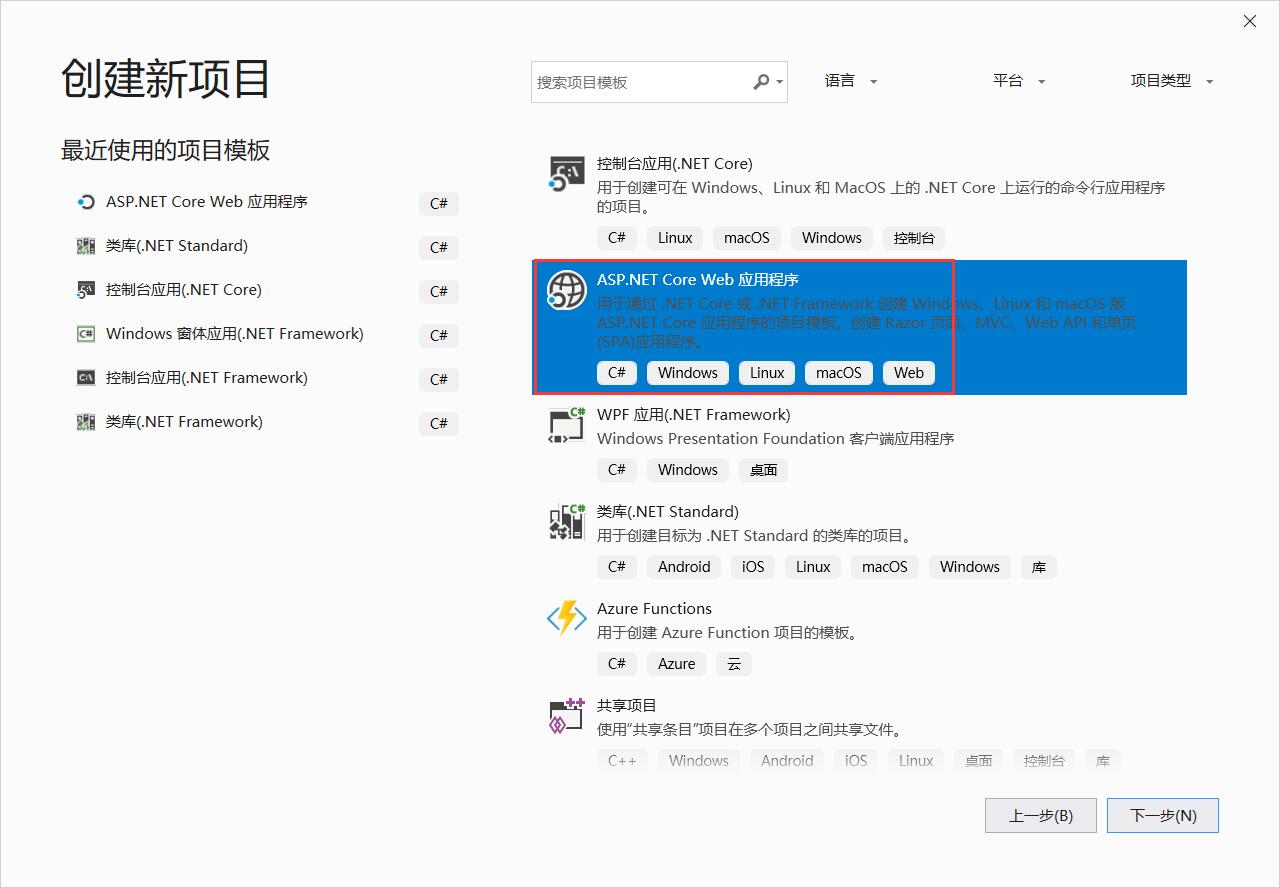Click the console app (.NET Core) template icon
Viewport: 1280px width, 888px height.
coord(567,174)
